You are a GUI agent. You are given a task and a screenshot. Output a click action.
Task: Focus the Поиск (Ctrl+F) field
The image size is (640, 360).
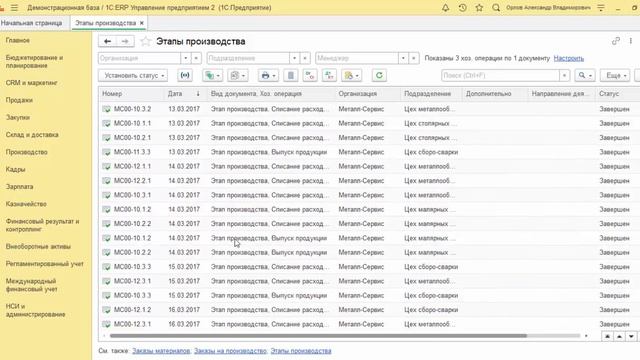pyautogui.click(x=500, y=76)
